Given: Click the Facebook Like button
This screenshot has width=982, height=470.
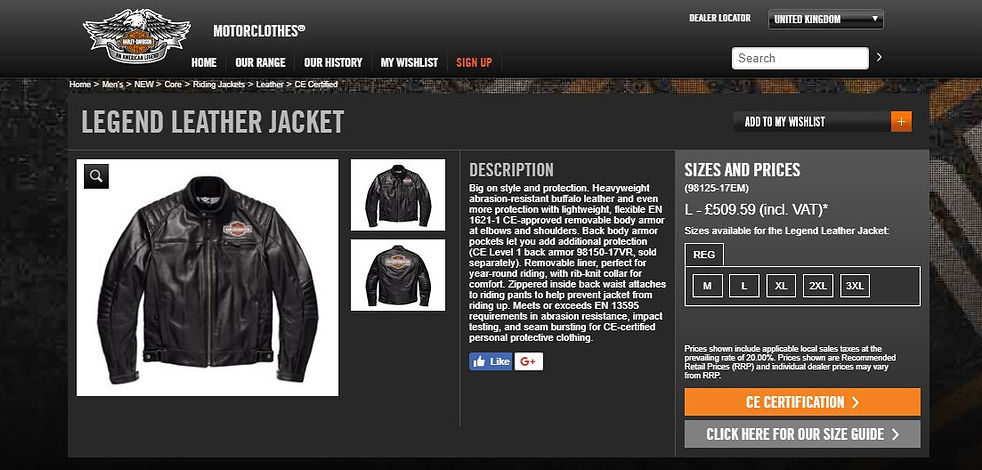Looking at the screenshot, I should (x=491, y=362).
